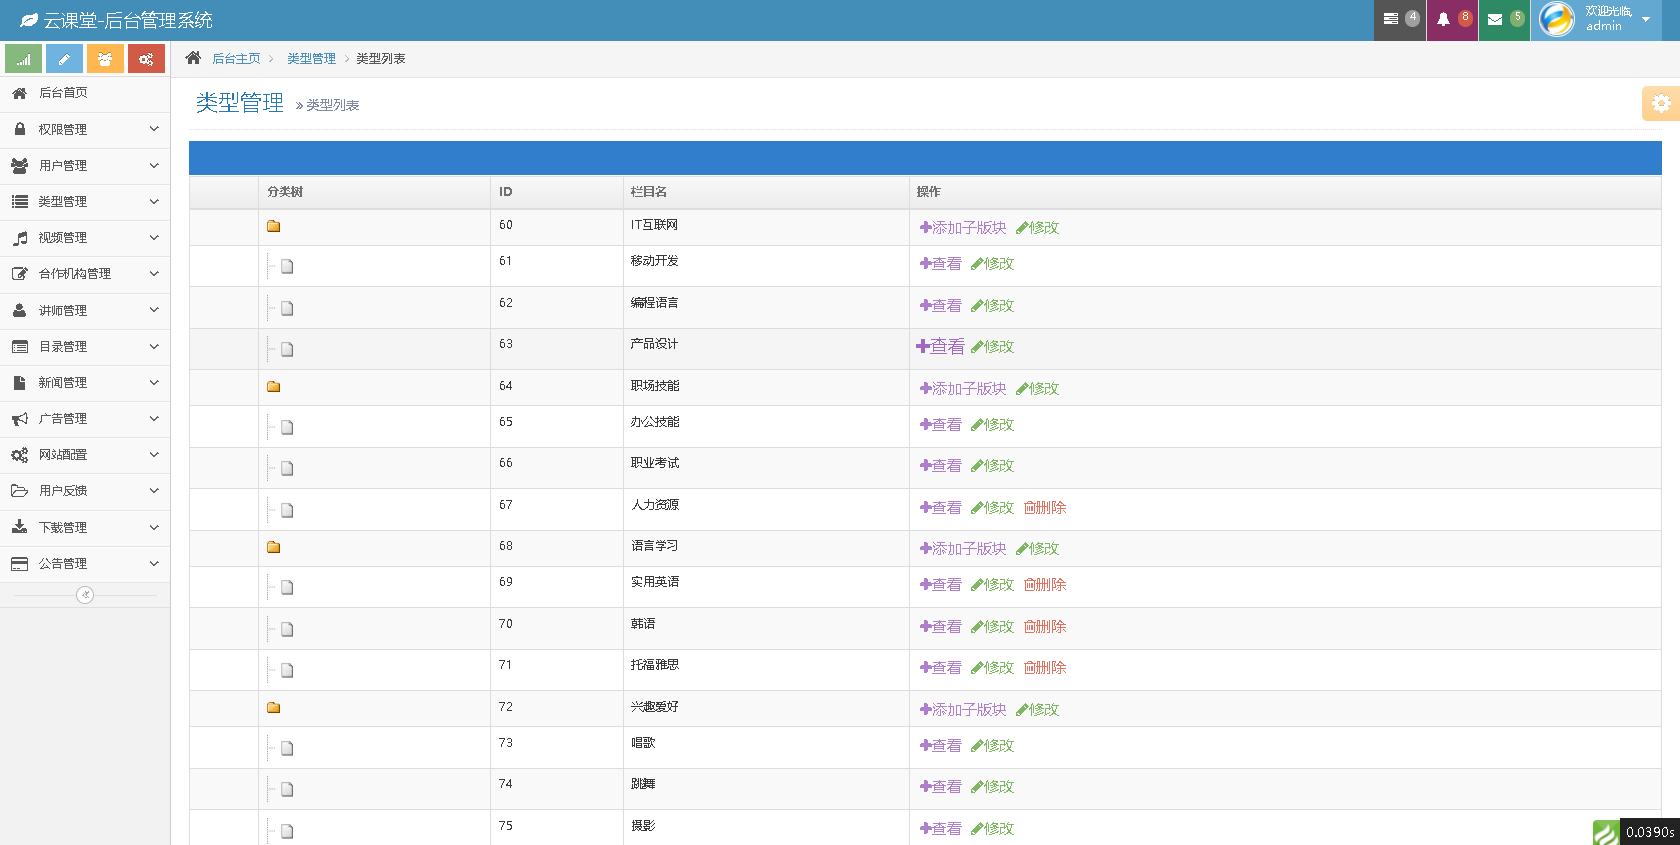Expand the 视频管理 sidebar menu
This screenshot has width=1680, height=845.
coord(85,238)
